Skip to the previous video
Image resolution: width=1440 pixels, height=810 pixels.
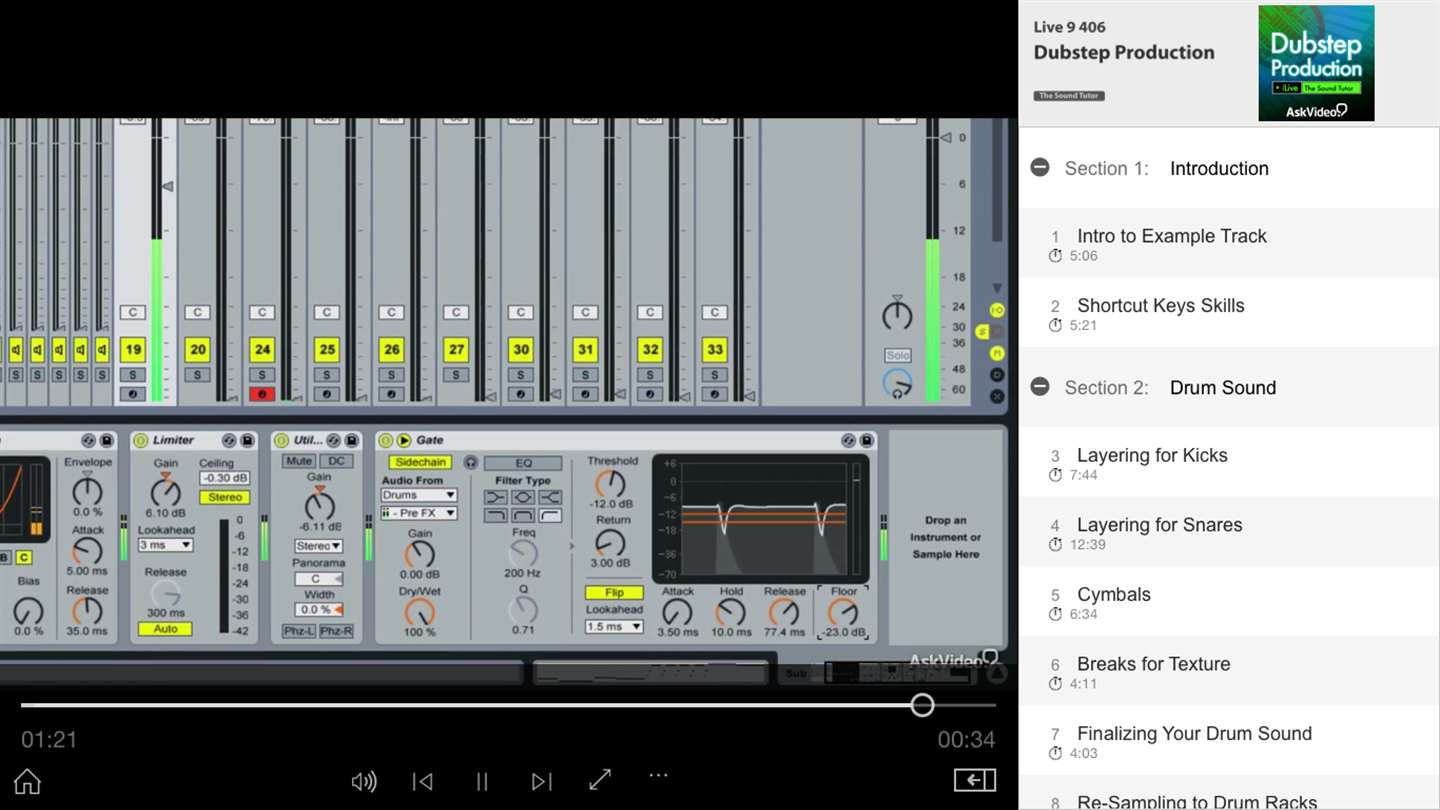423,781
